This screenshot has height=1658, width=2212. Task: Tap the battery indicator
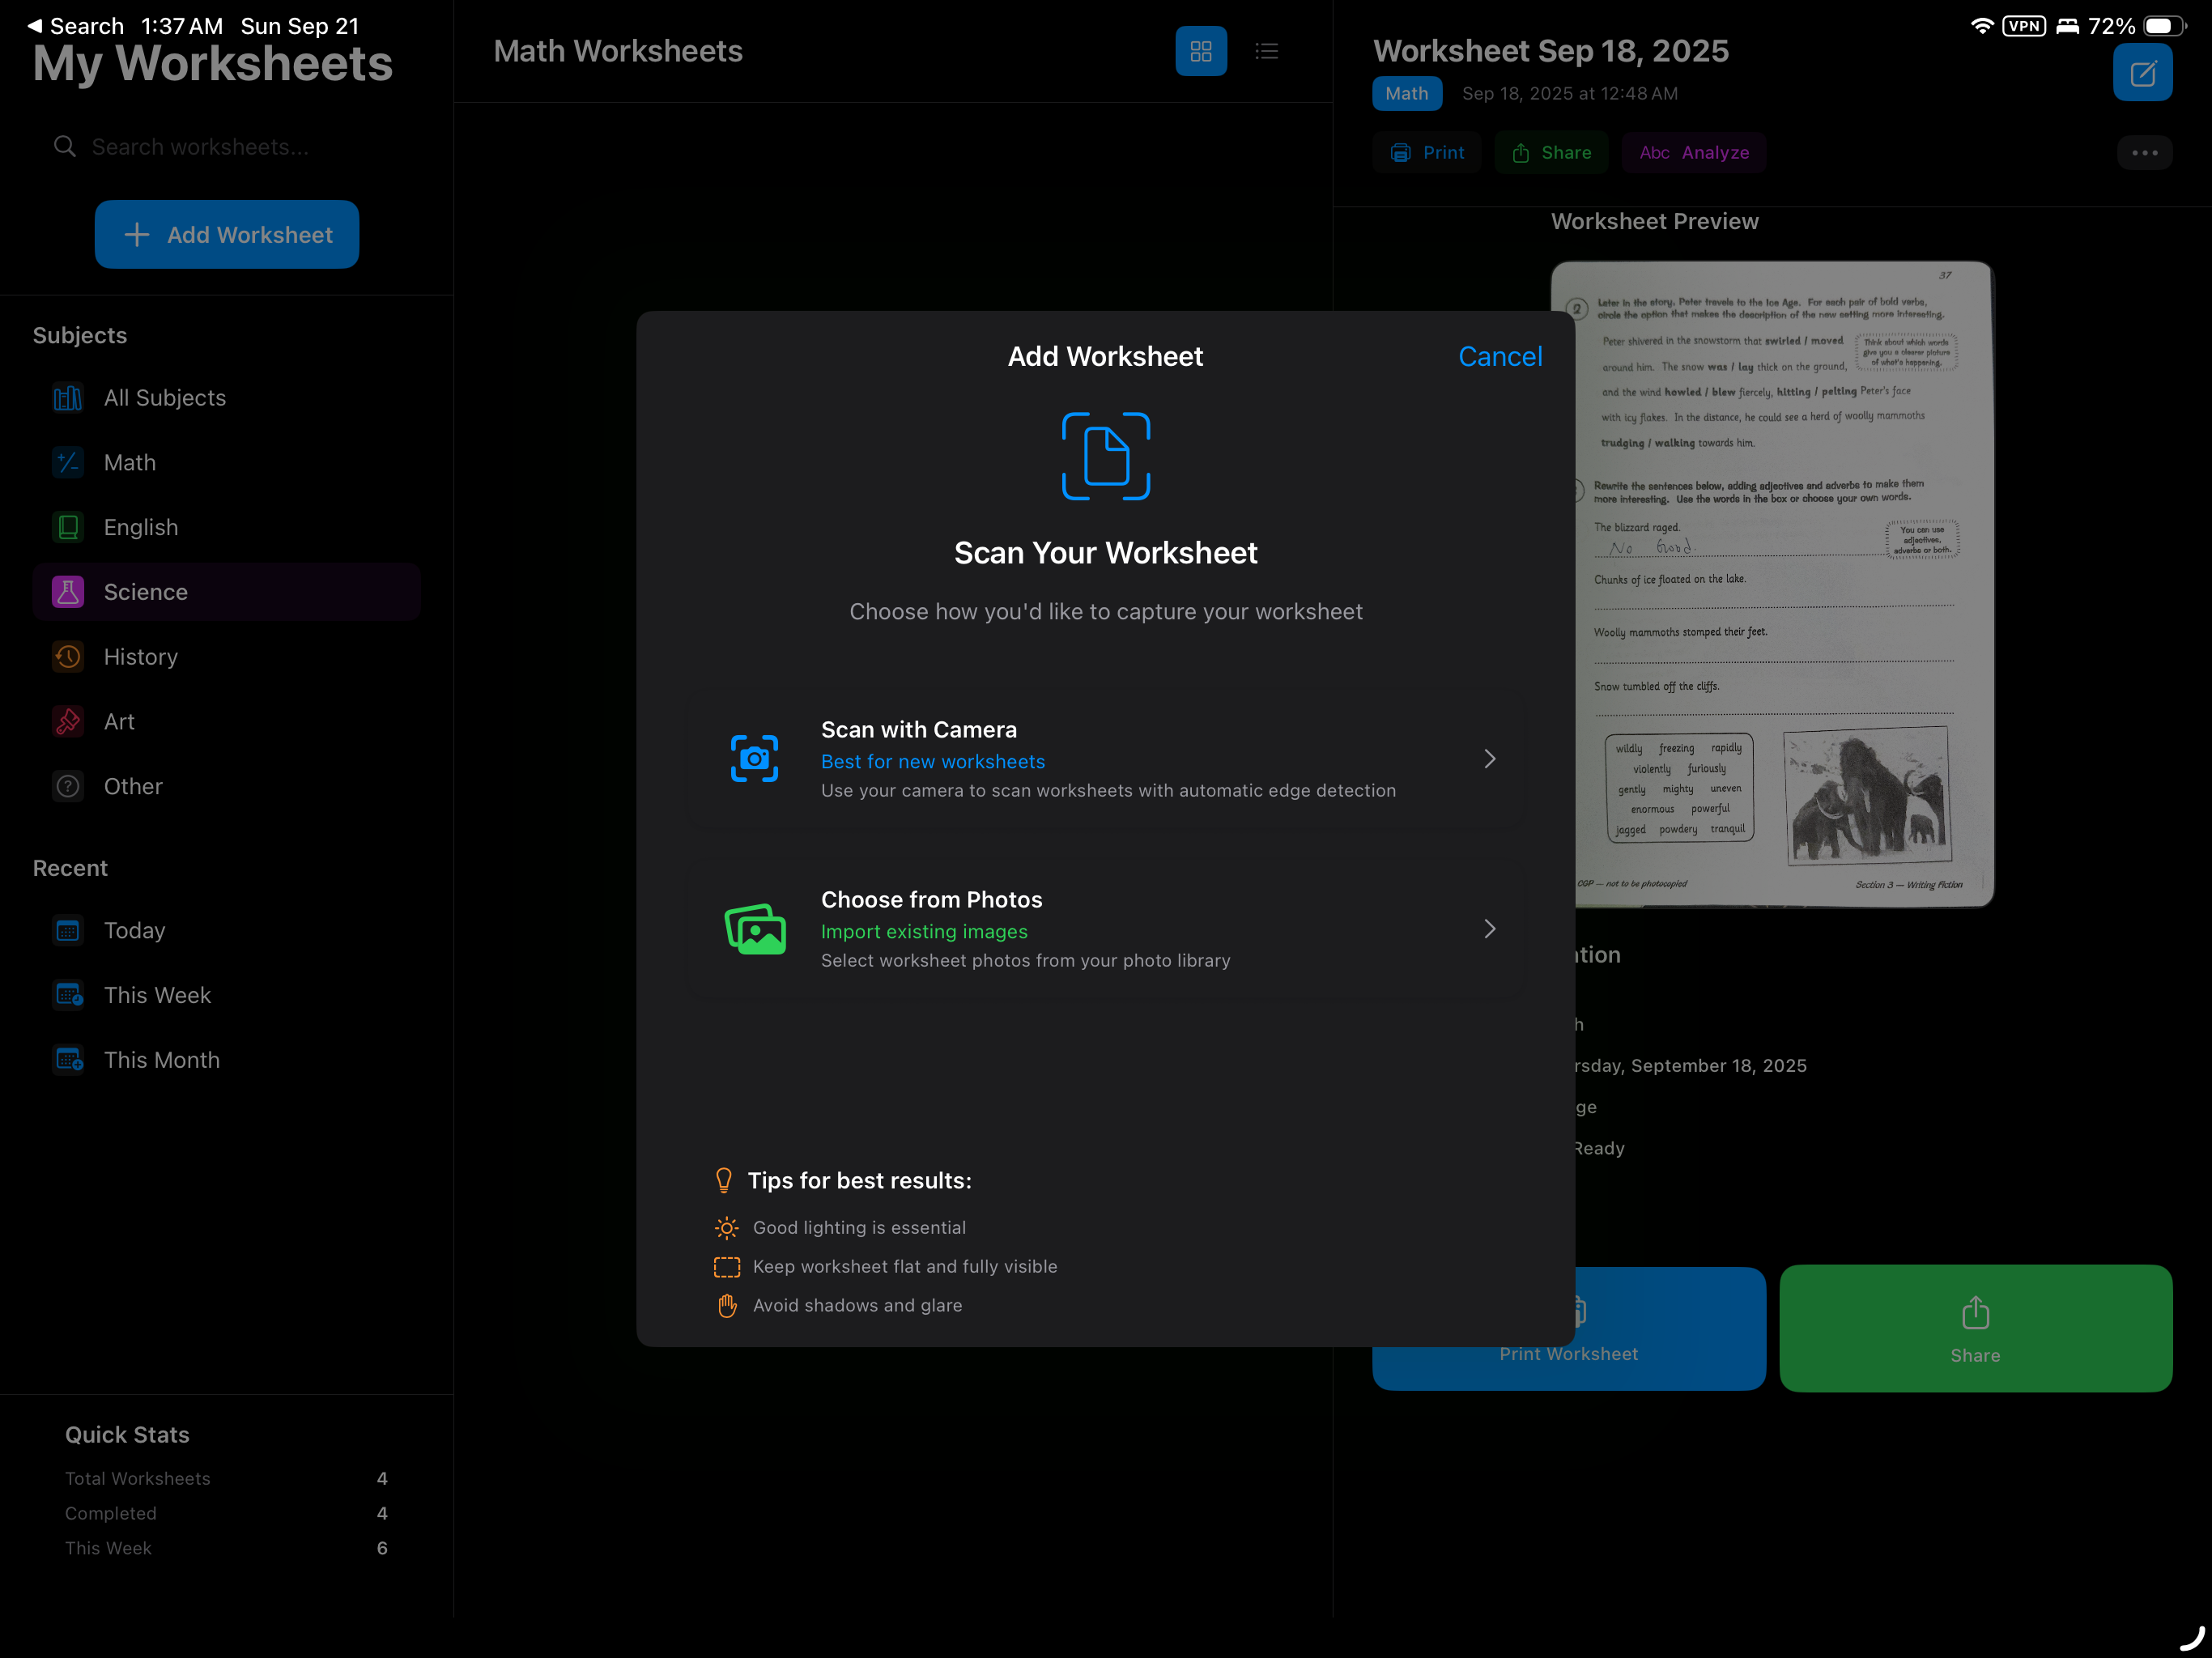coord(2164,26)
